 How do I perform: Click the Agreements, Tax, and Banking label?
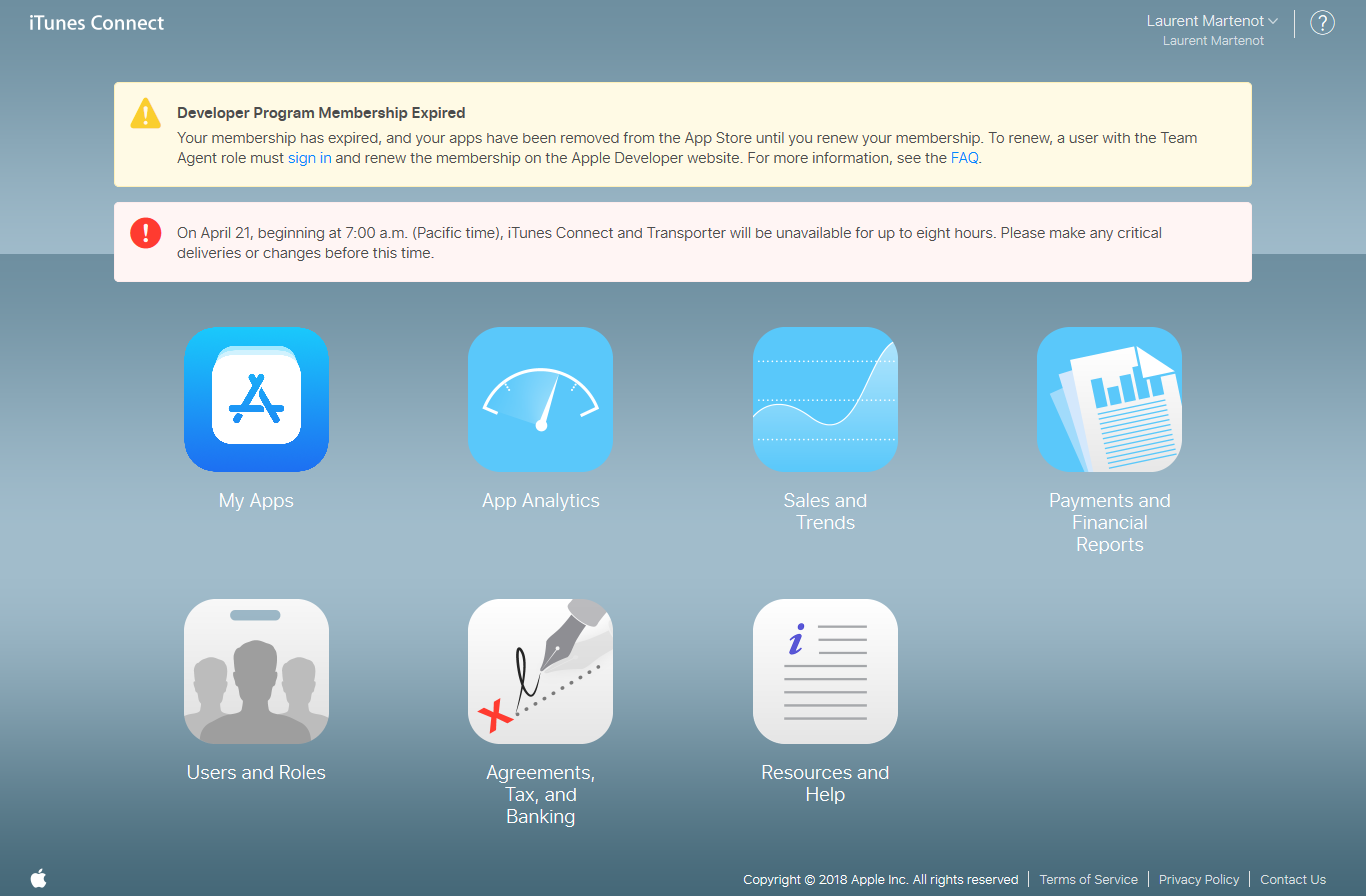point(540,795)
